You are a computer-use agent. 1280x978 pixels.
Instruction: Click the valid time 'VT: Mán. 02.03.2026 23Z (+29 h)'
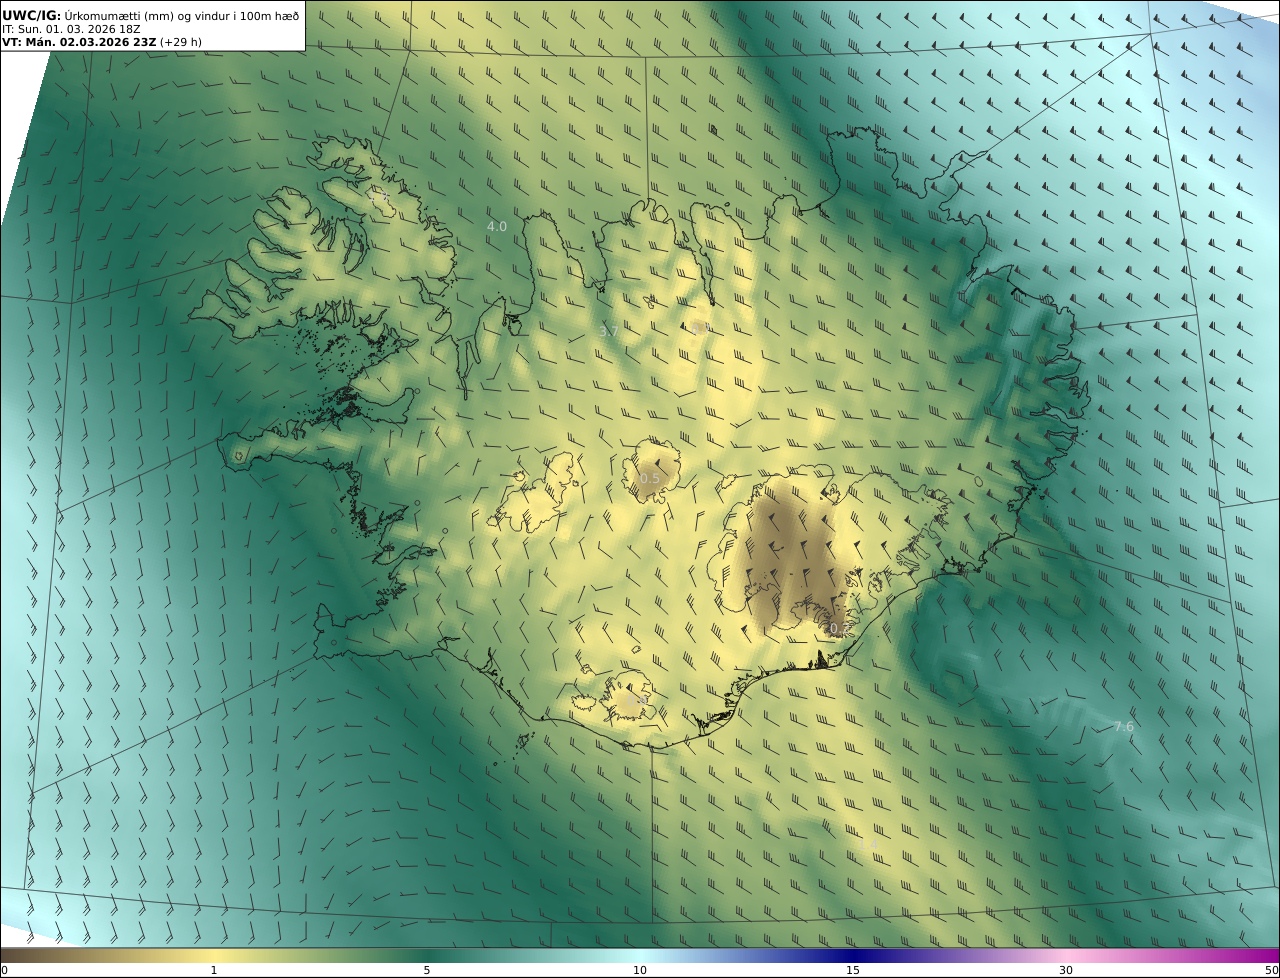tap(102, 42)
